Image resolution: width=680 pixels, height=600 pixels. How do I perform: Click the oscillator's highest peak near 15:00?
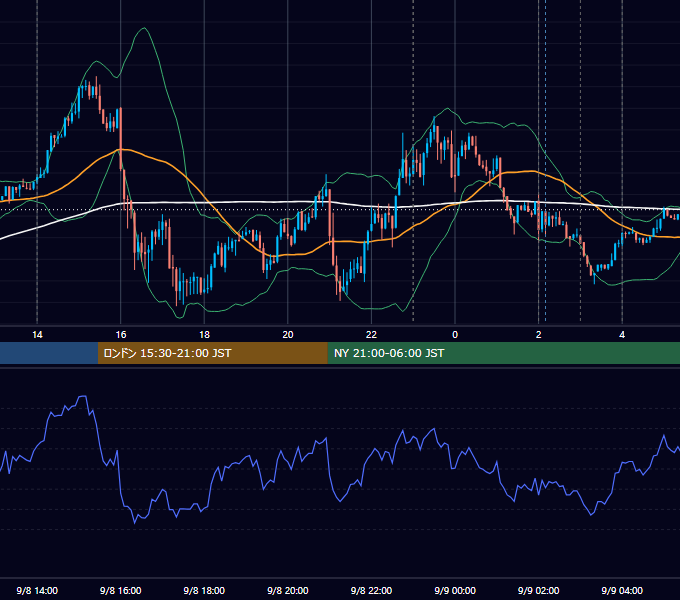coord(82,396)
